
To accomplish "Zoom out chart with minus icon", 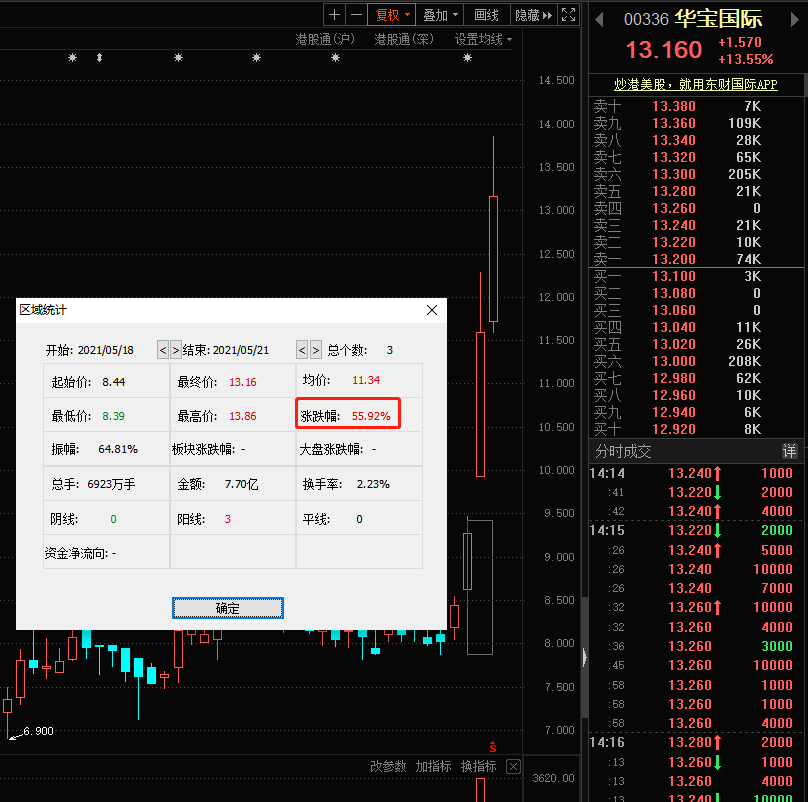I will (x=356, y=15).
